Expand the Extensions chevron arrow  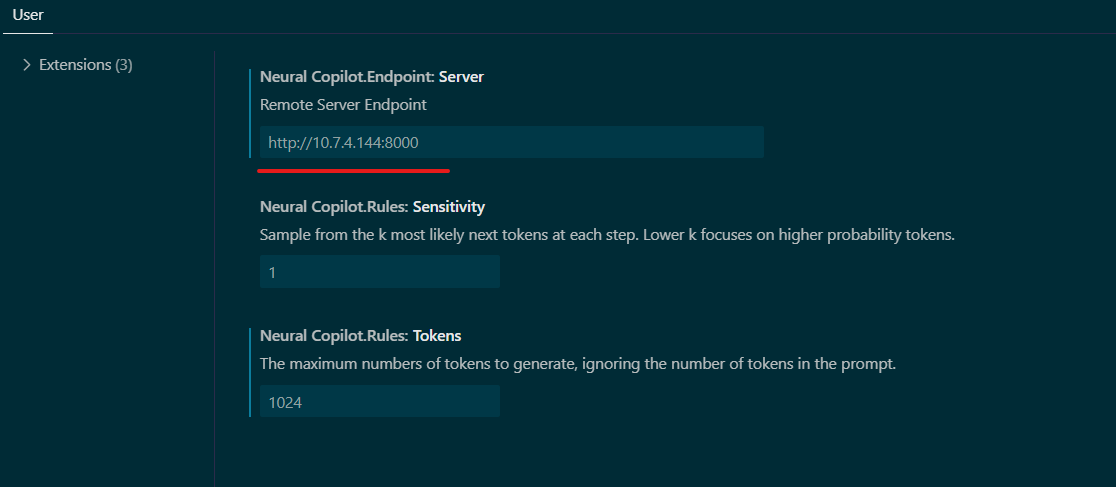coord(27,65)
